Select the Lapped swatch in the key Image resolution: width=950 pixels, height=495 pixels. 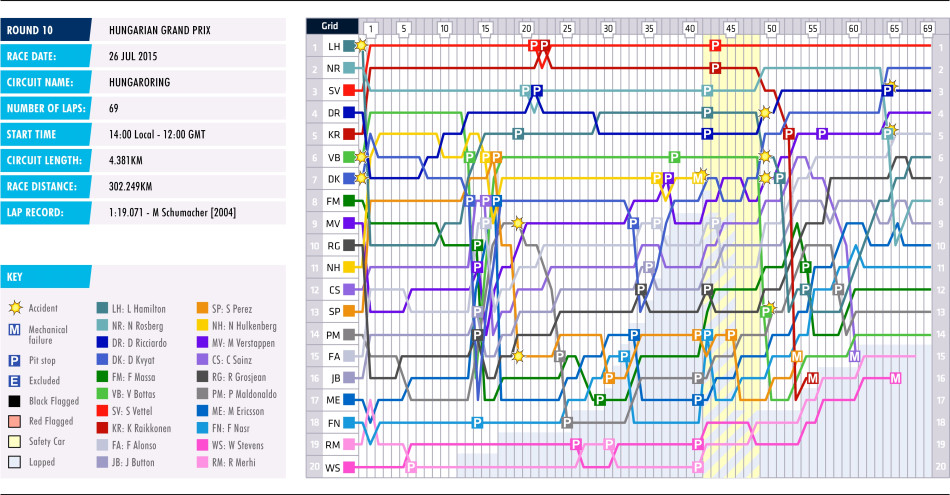point(15,462)
